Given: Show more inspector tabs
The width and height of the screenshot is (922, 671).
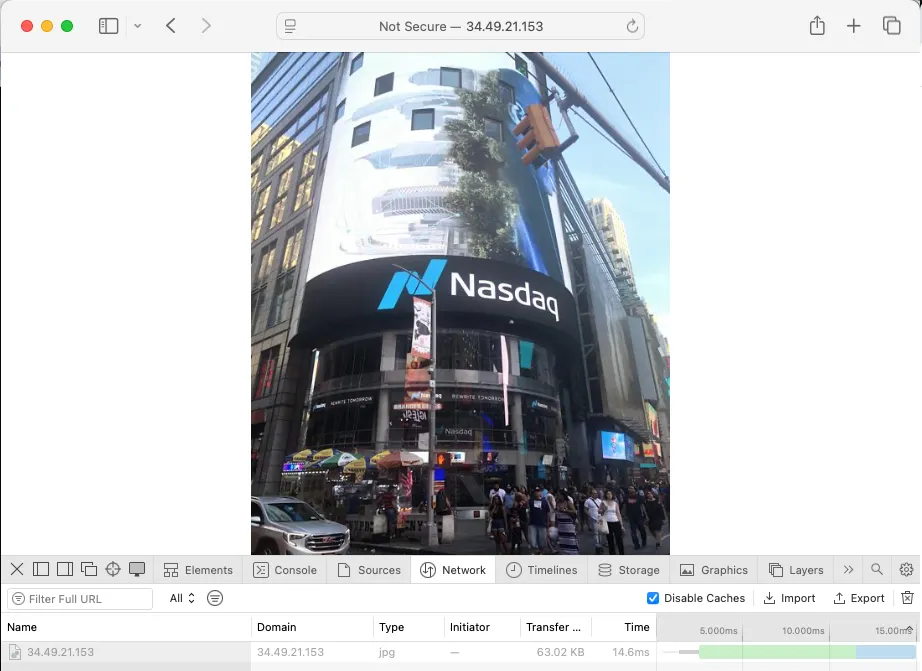Looking at the screenshot, I should coord(848,569).
